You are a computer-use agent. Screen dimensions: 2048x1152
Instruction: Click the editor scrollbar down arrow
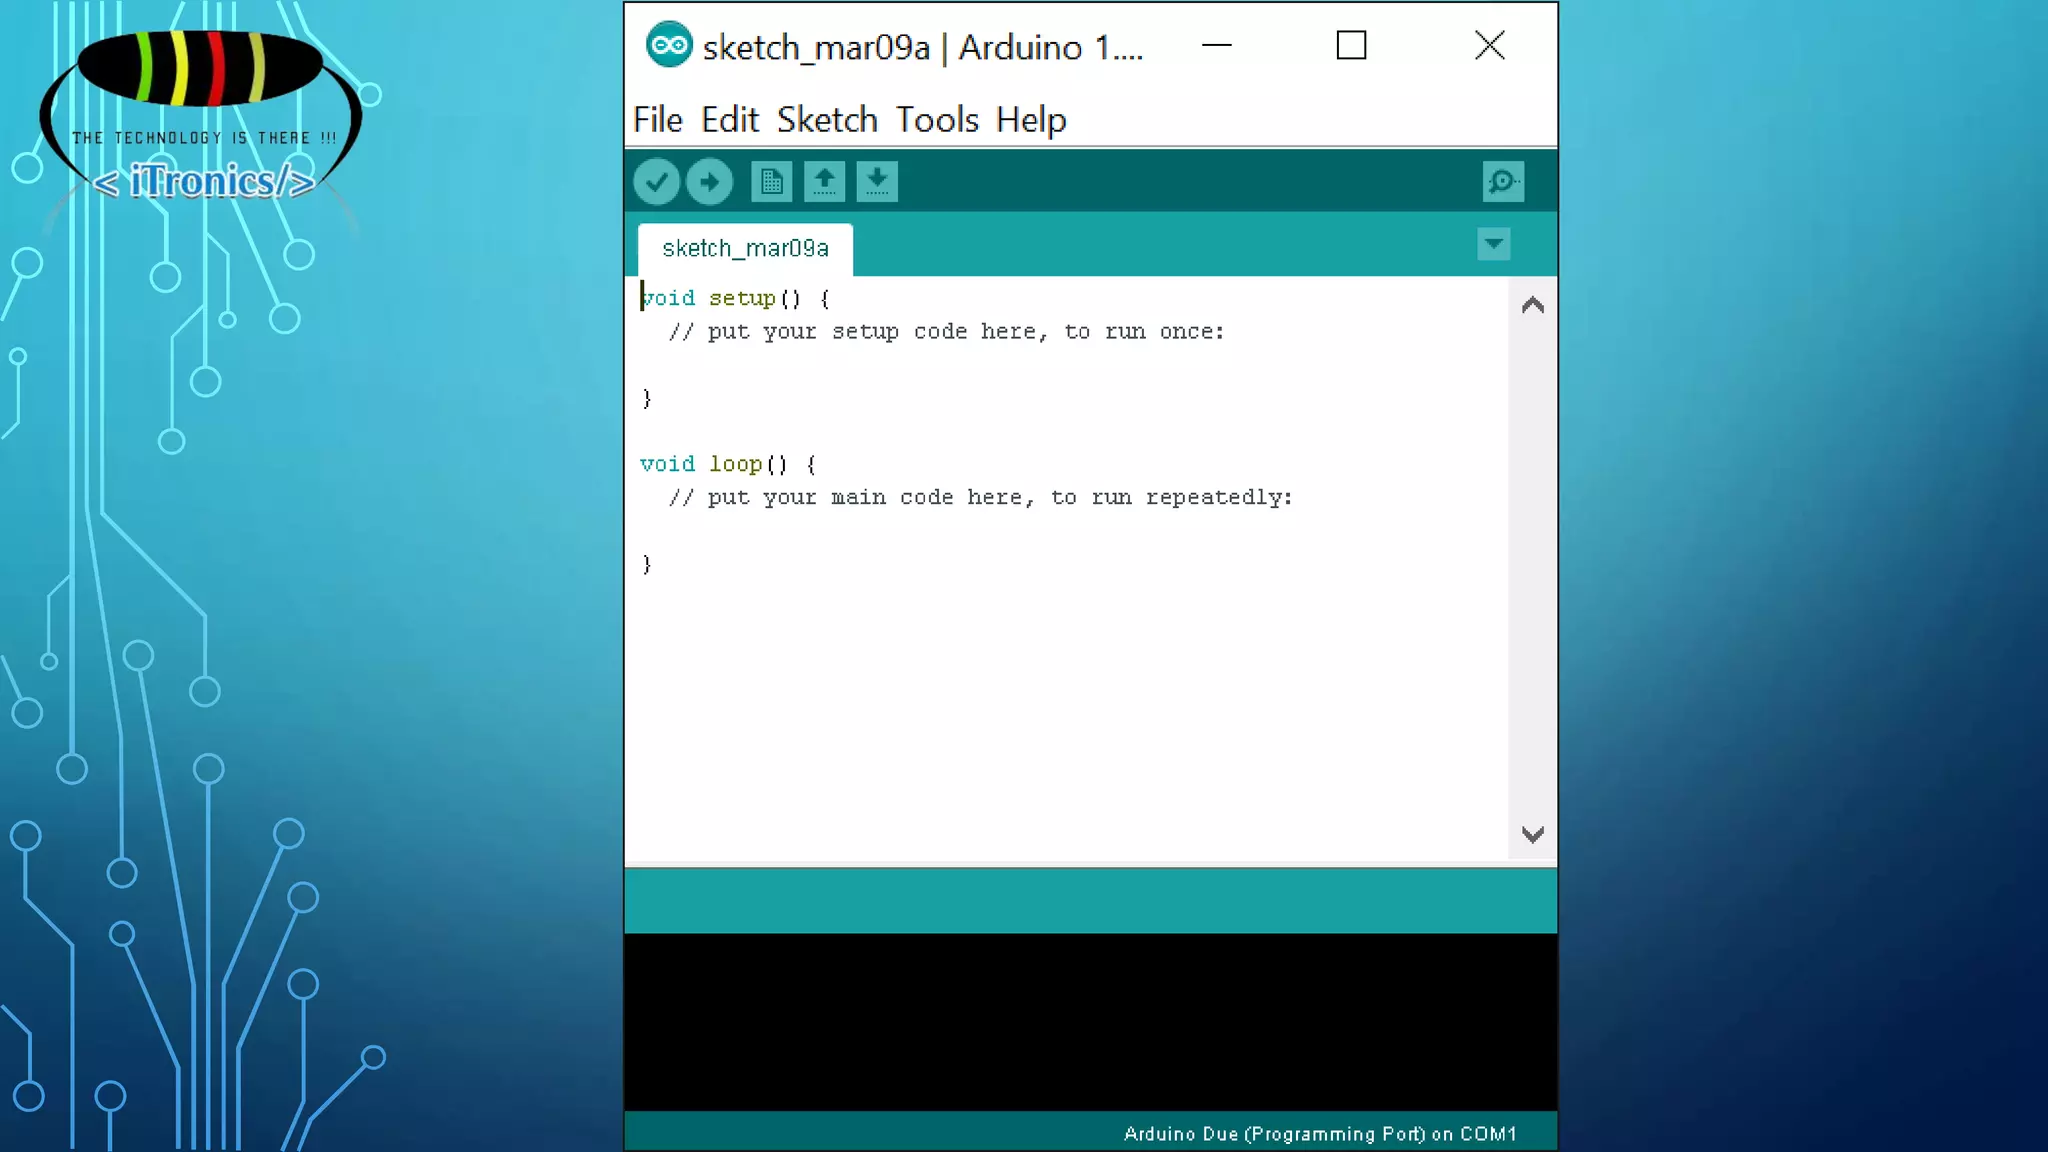point(1532,834)
